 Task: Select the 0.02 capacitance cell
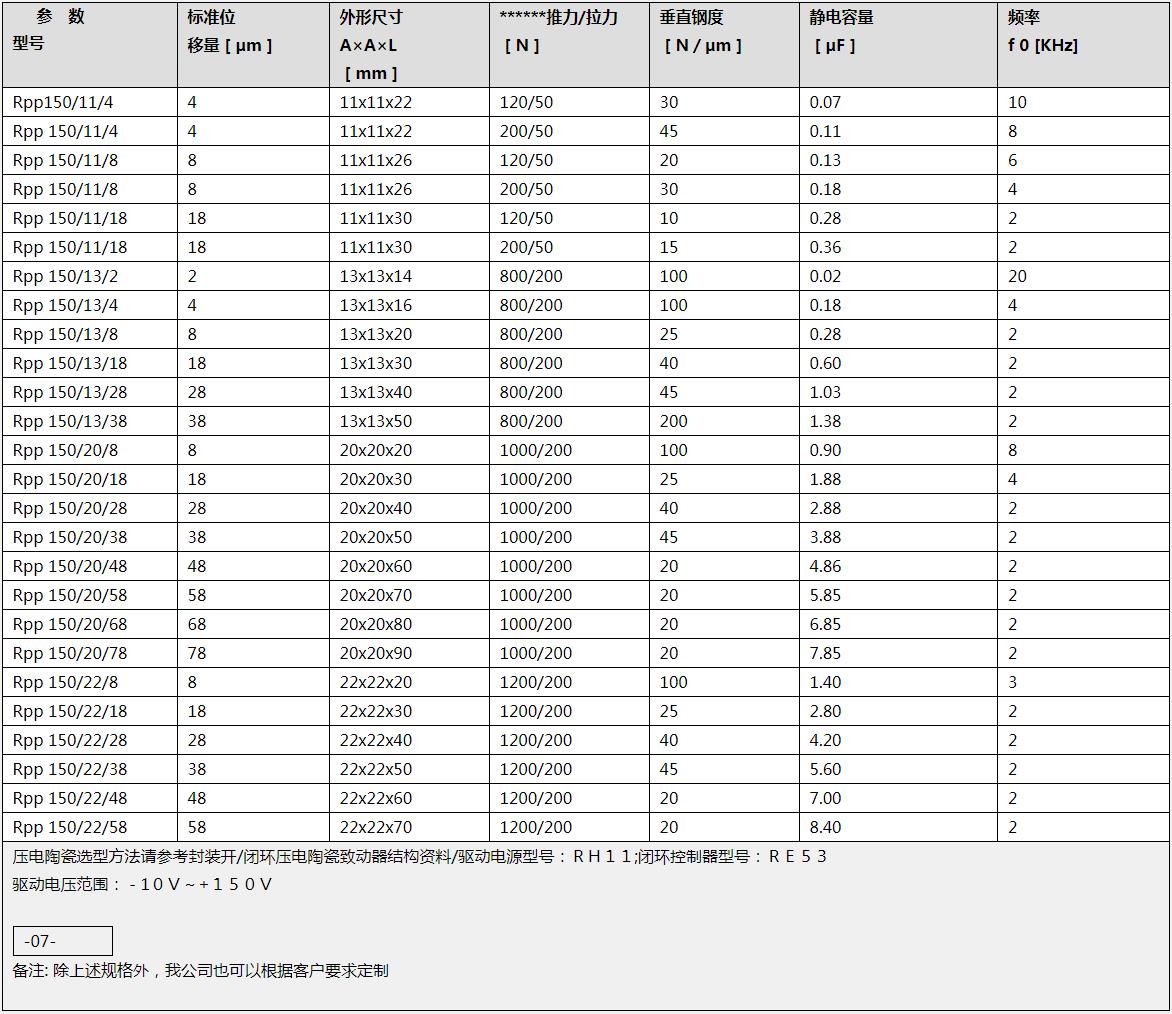[x=825, y=276]
